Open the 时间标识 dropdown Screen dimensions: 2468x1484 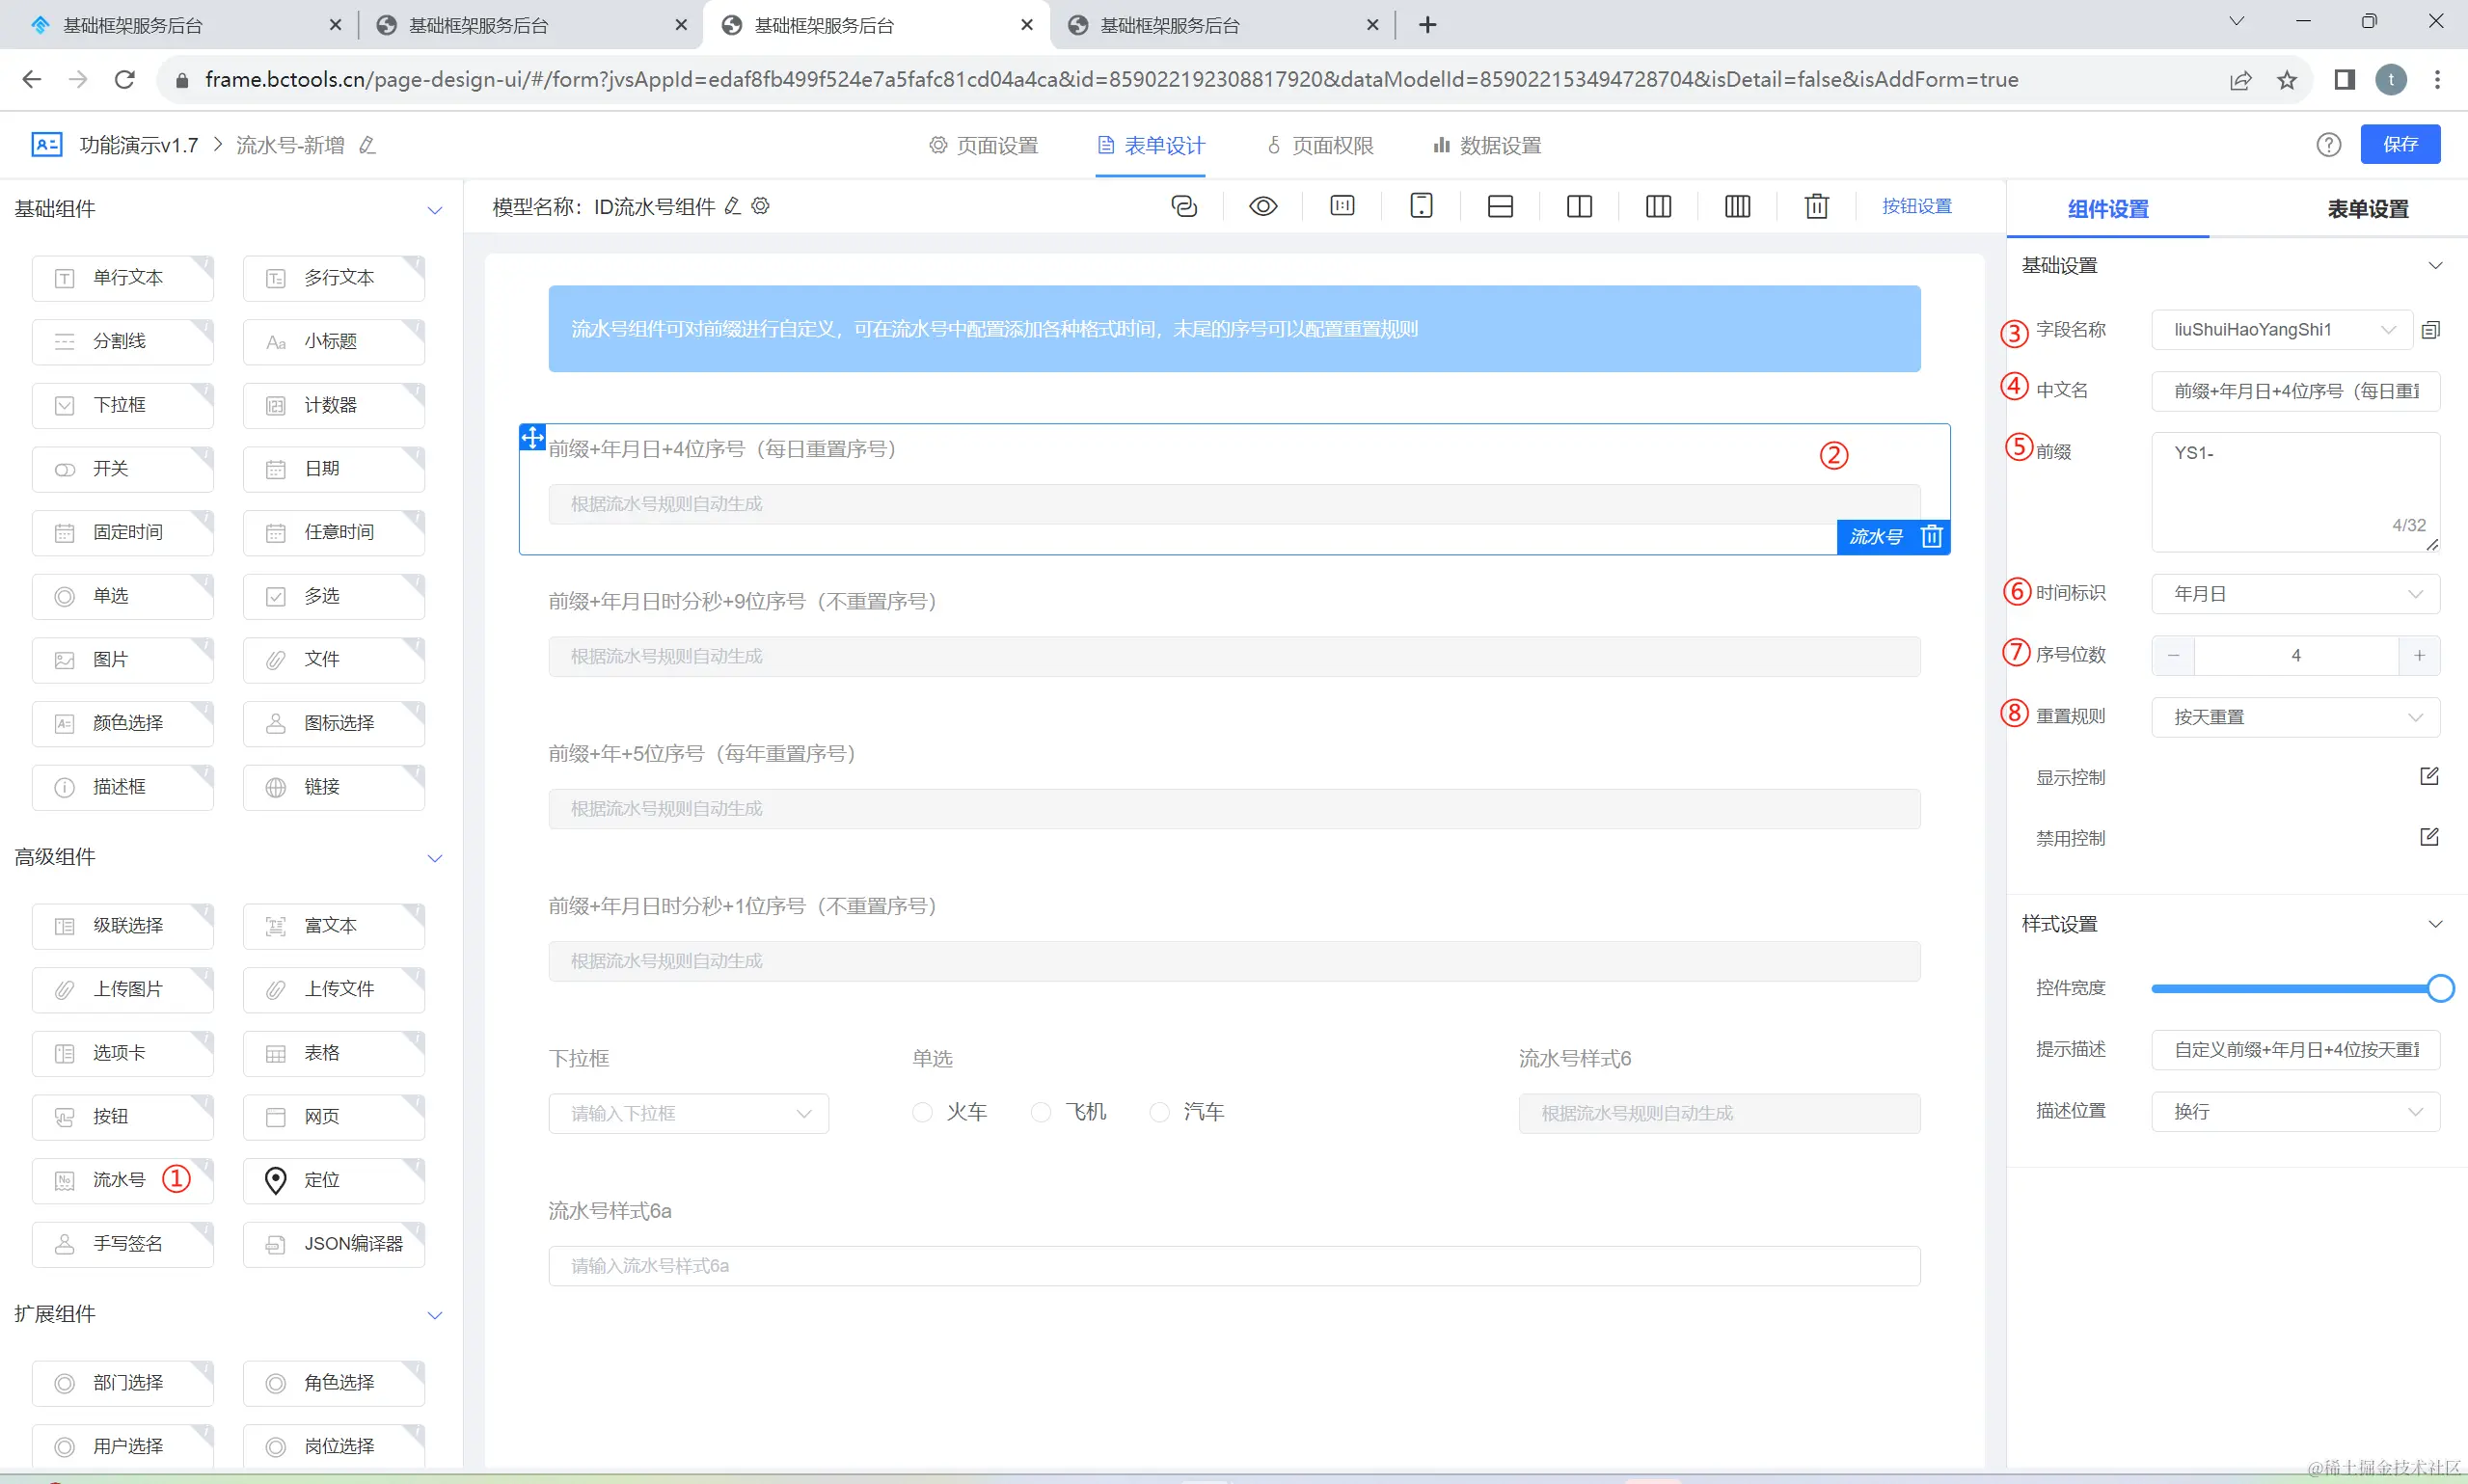2294,594
